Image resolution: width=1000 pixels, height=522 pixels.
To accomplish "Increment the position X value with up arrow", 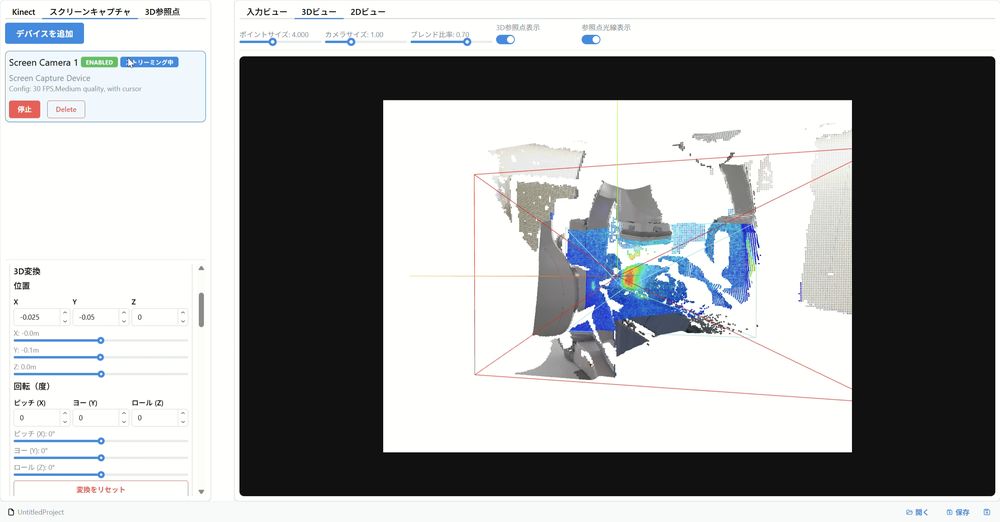I will (64, 313).
